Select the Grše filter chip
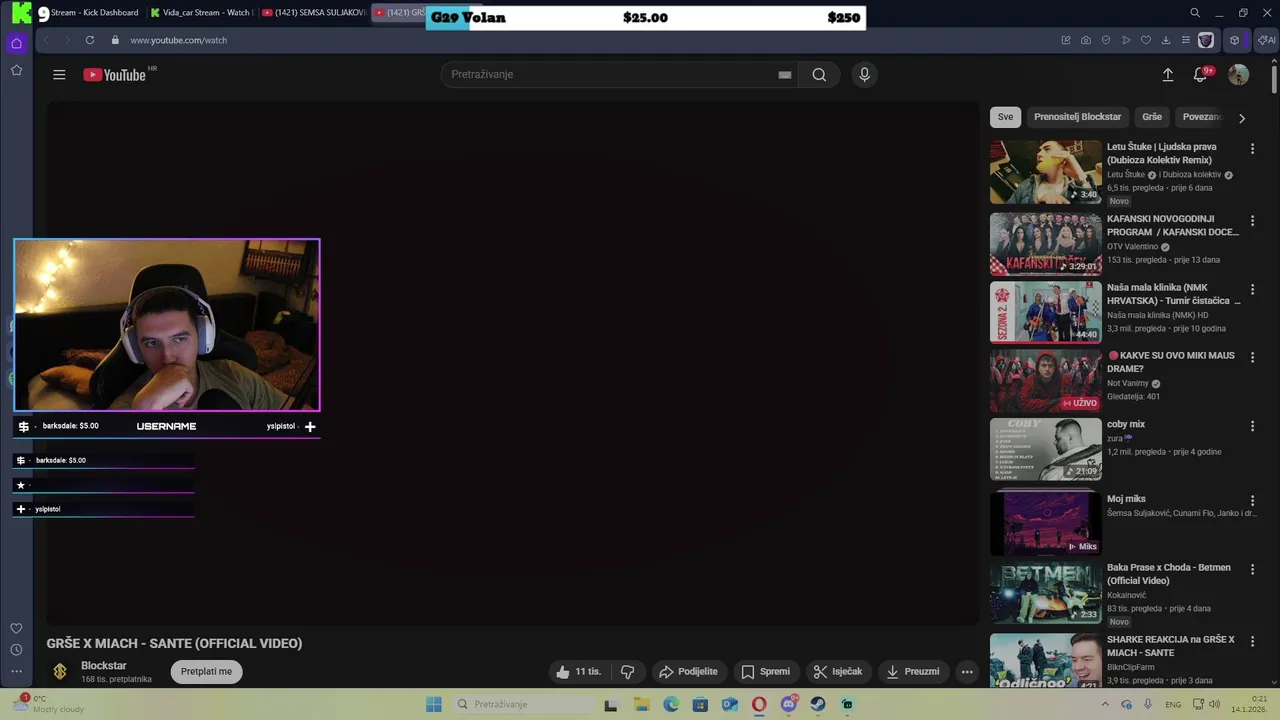The width and height of the screenshot is (1280, 720). click(x=1152, y=117)
